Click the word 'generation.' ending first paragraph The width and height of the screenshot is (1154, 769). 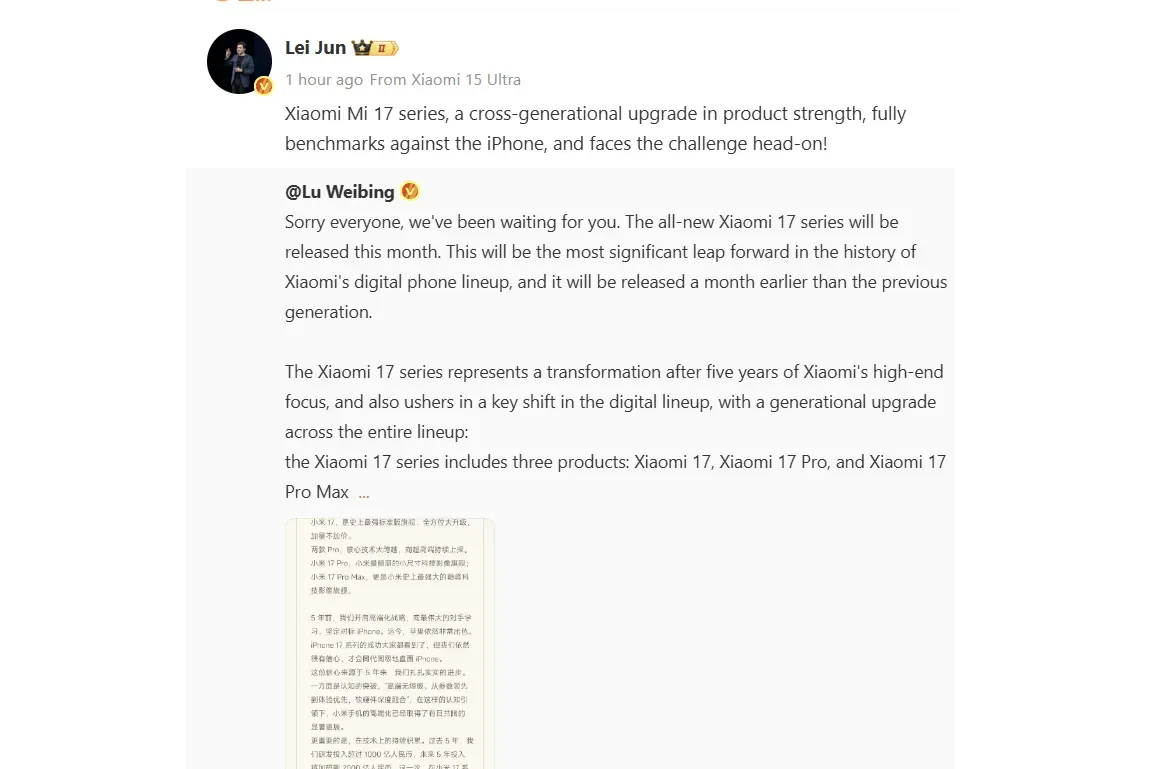[x=328, y=312]
